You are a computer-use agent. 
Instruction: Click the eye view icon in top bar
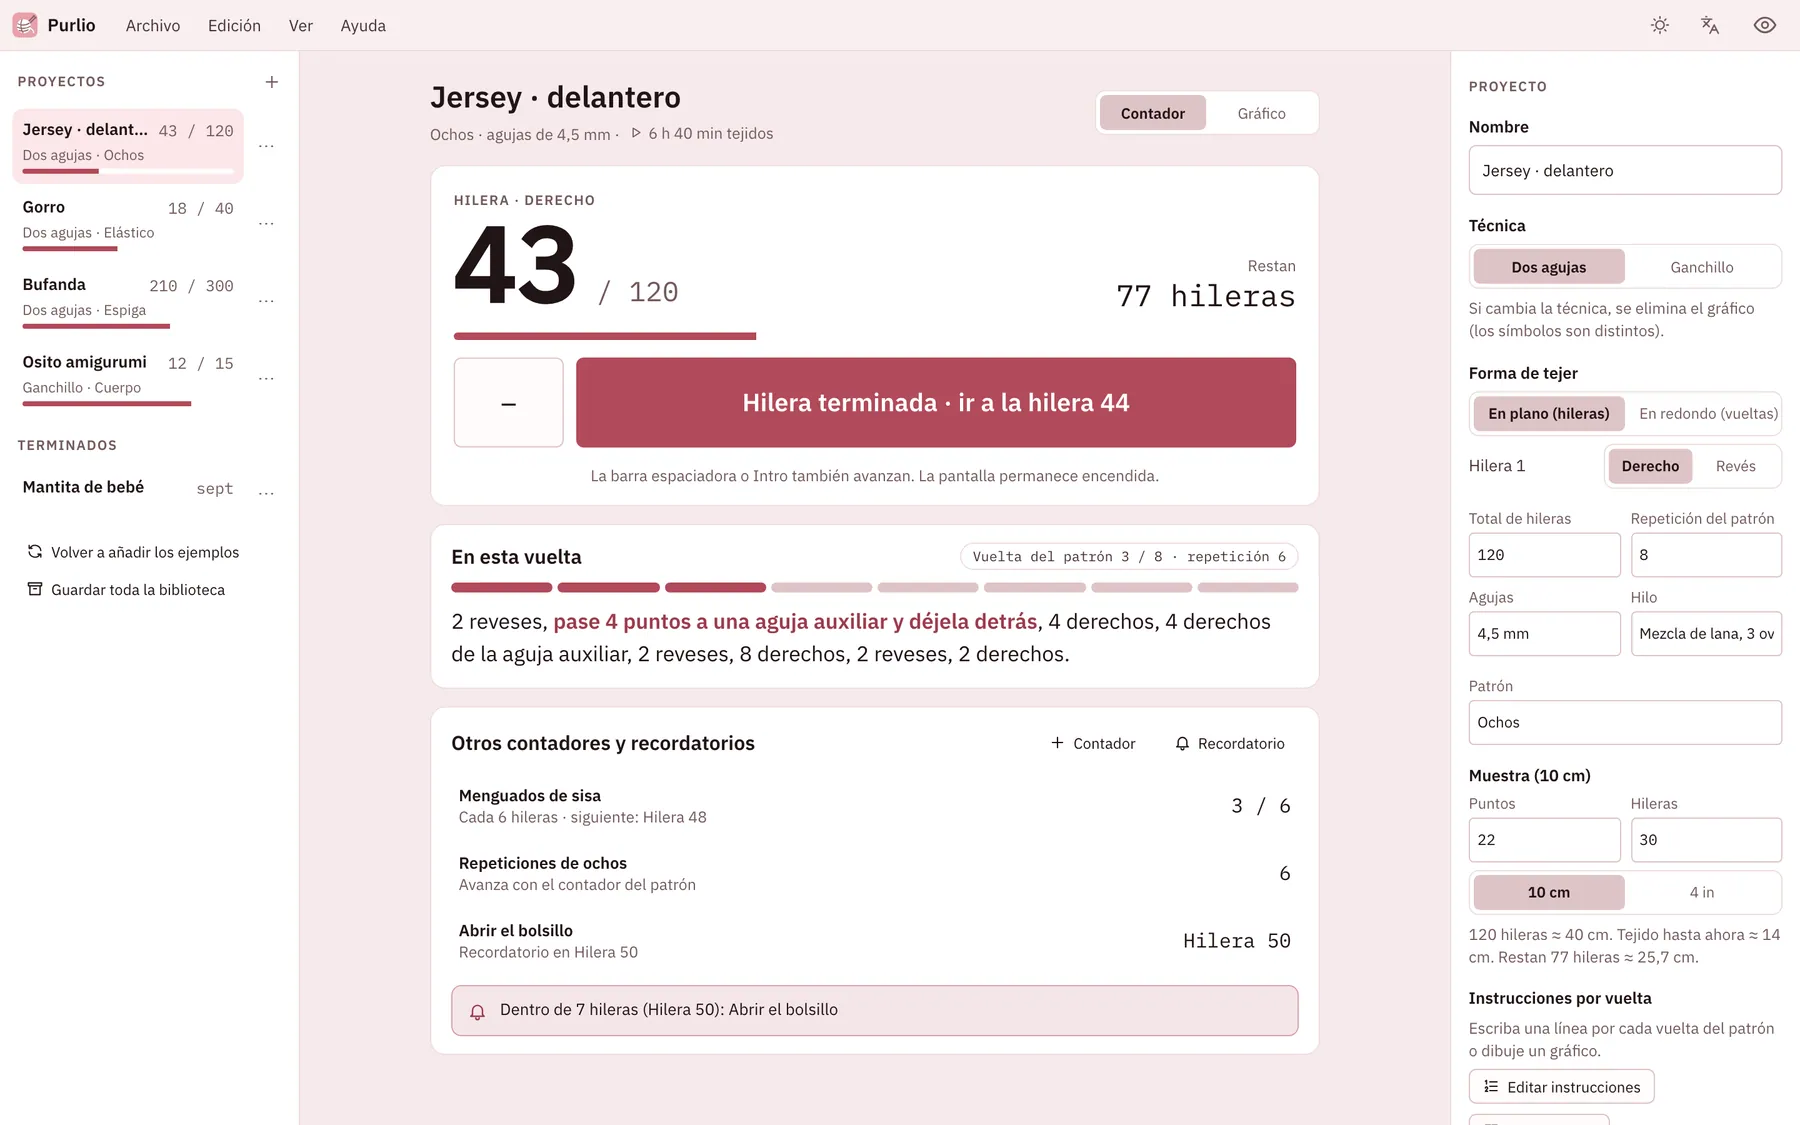coord(1765,25)
